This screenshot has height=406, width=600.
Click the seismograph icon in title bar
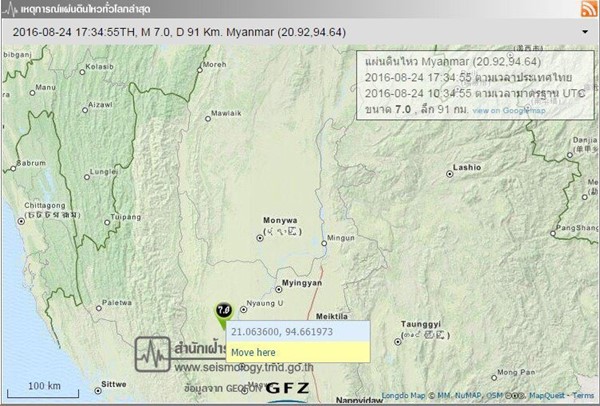click(10, 9)
